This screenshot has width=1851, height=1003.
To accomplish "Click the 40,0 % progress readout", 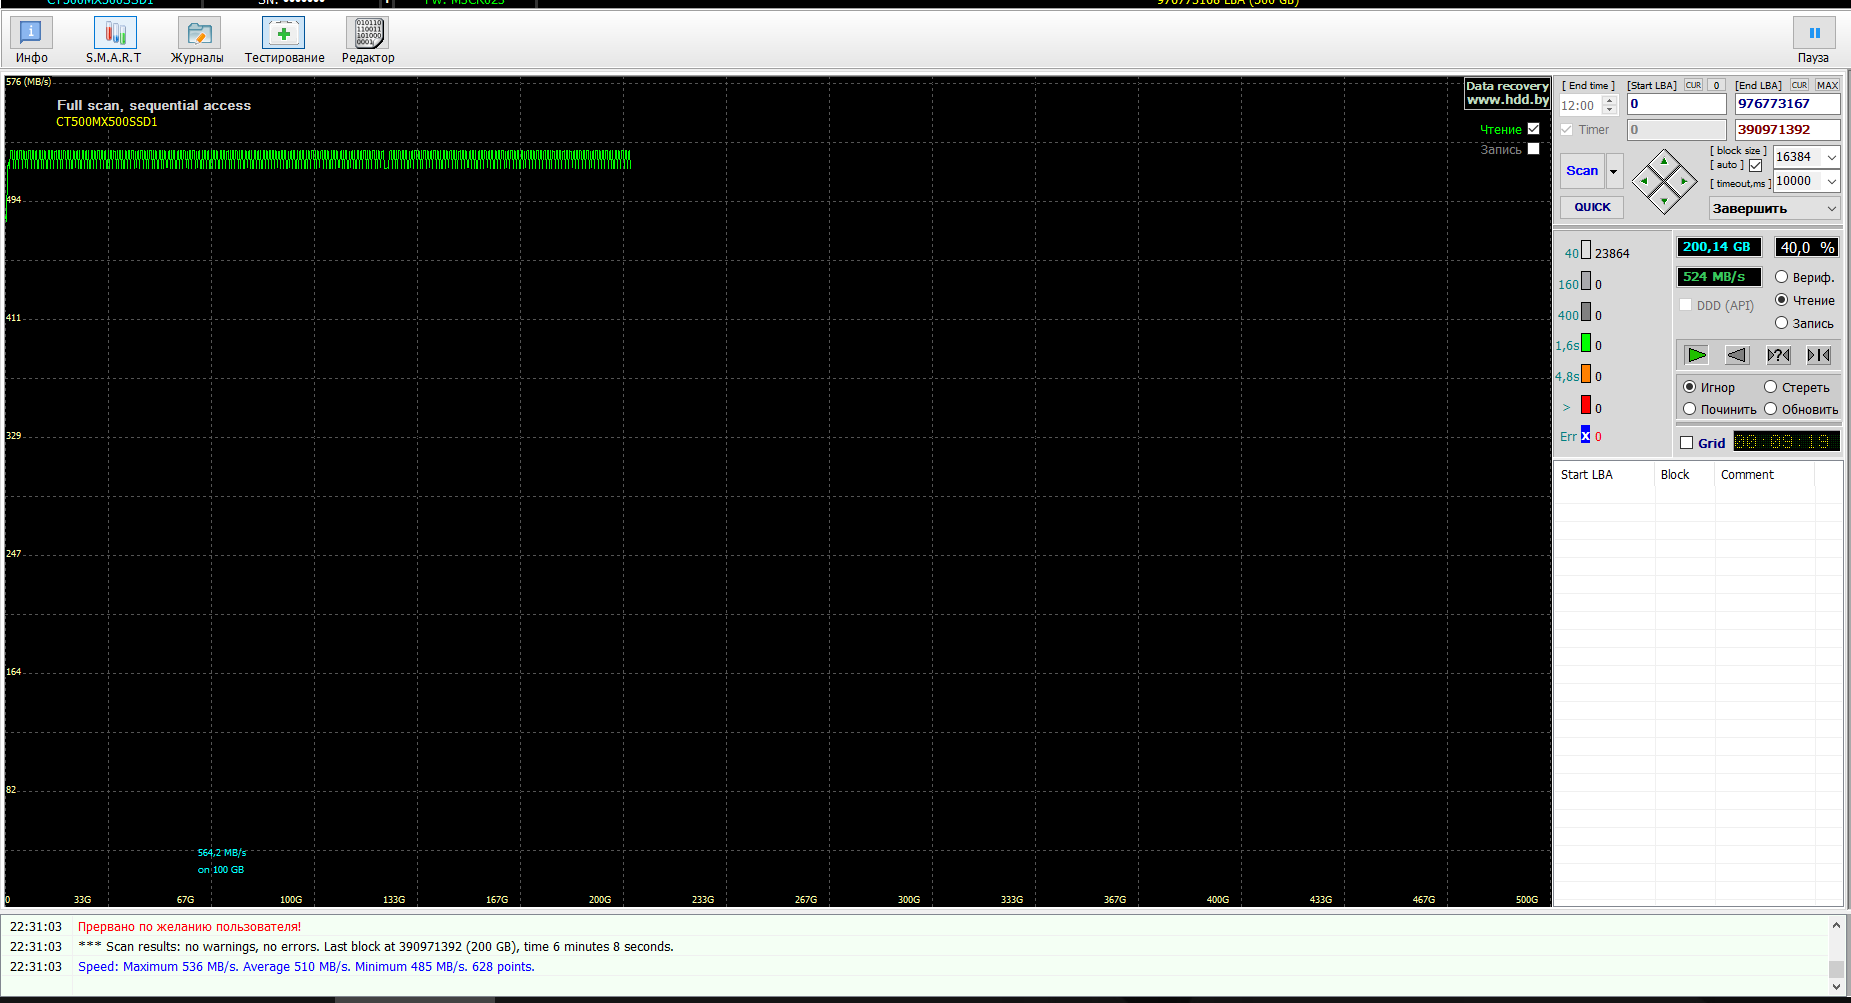I will click(x=1807, y=247).
